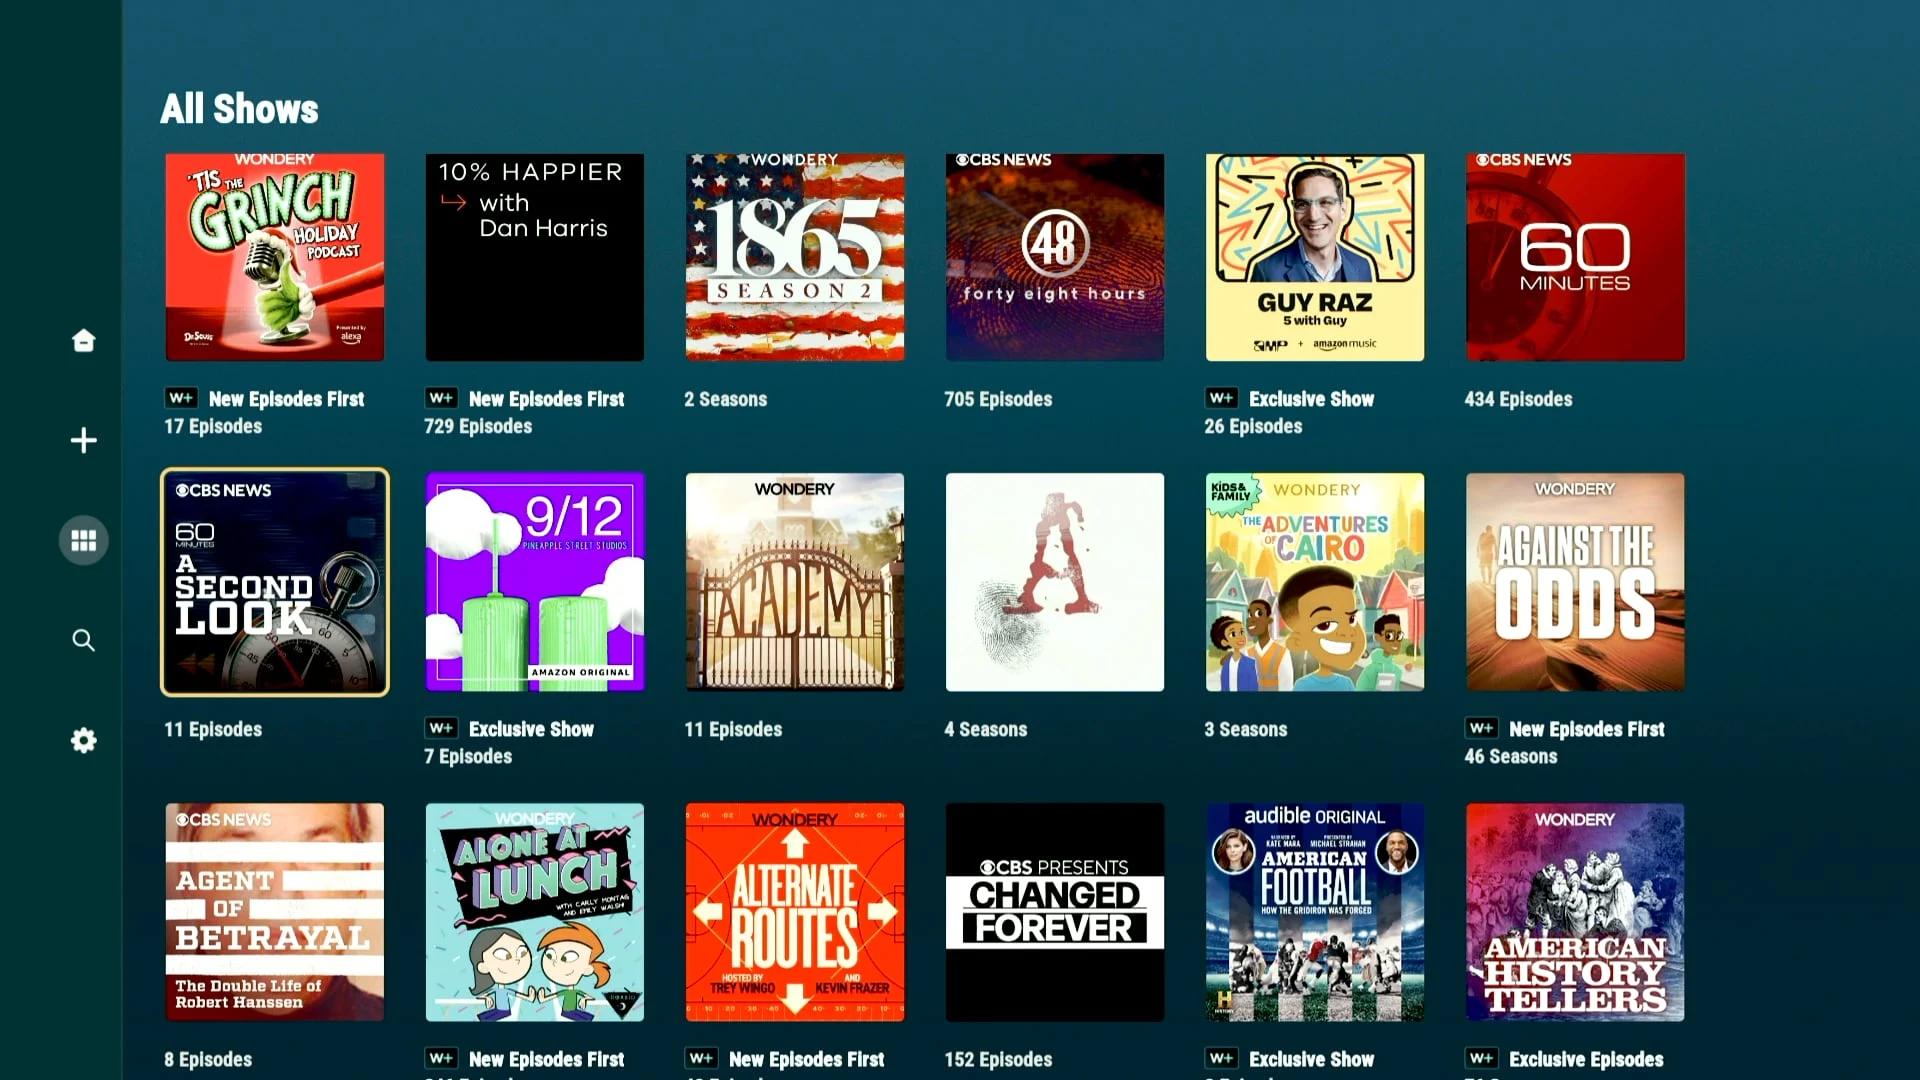The width and height of the screenshot is (1920, 1080).
Task: Select CBS Presents Changed Forever
Action: [x=1055, y=912]
